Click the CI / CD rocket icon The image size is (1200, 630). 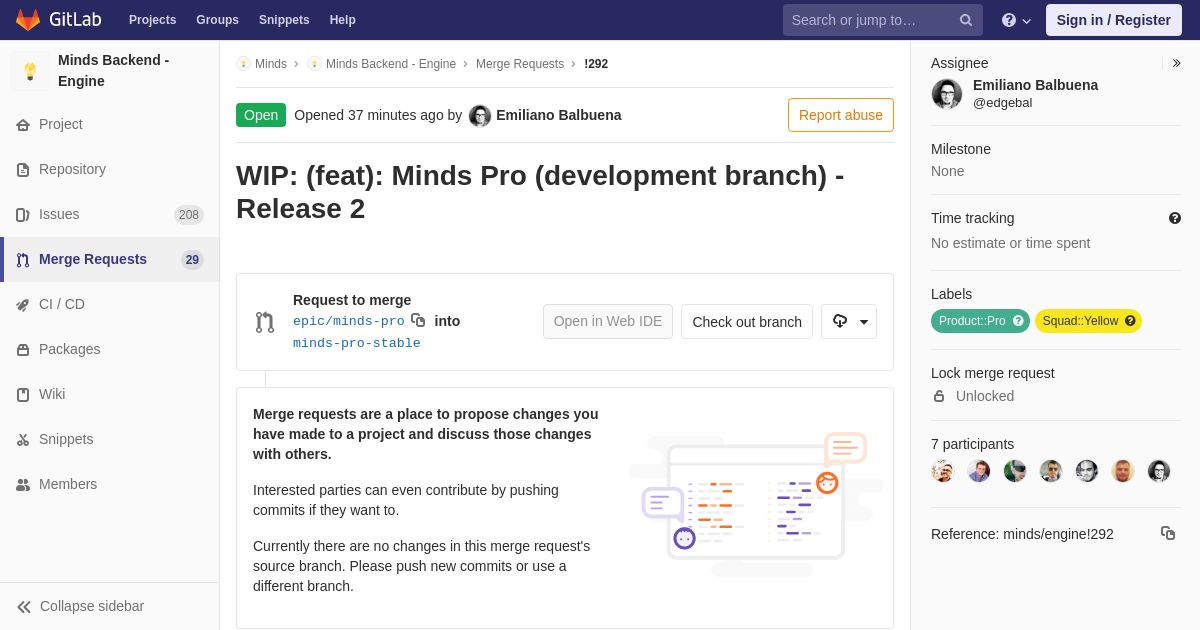(x=23, y=305)
